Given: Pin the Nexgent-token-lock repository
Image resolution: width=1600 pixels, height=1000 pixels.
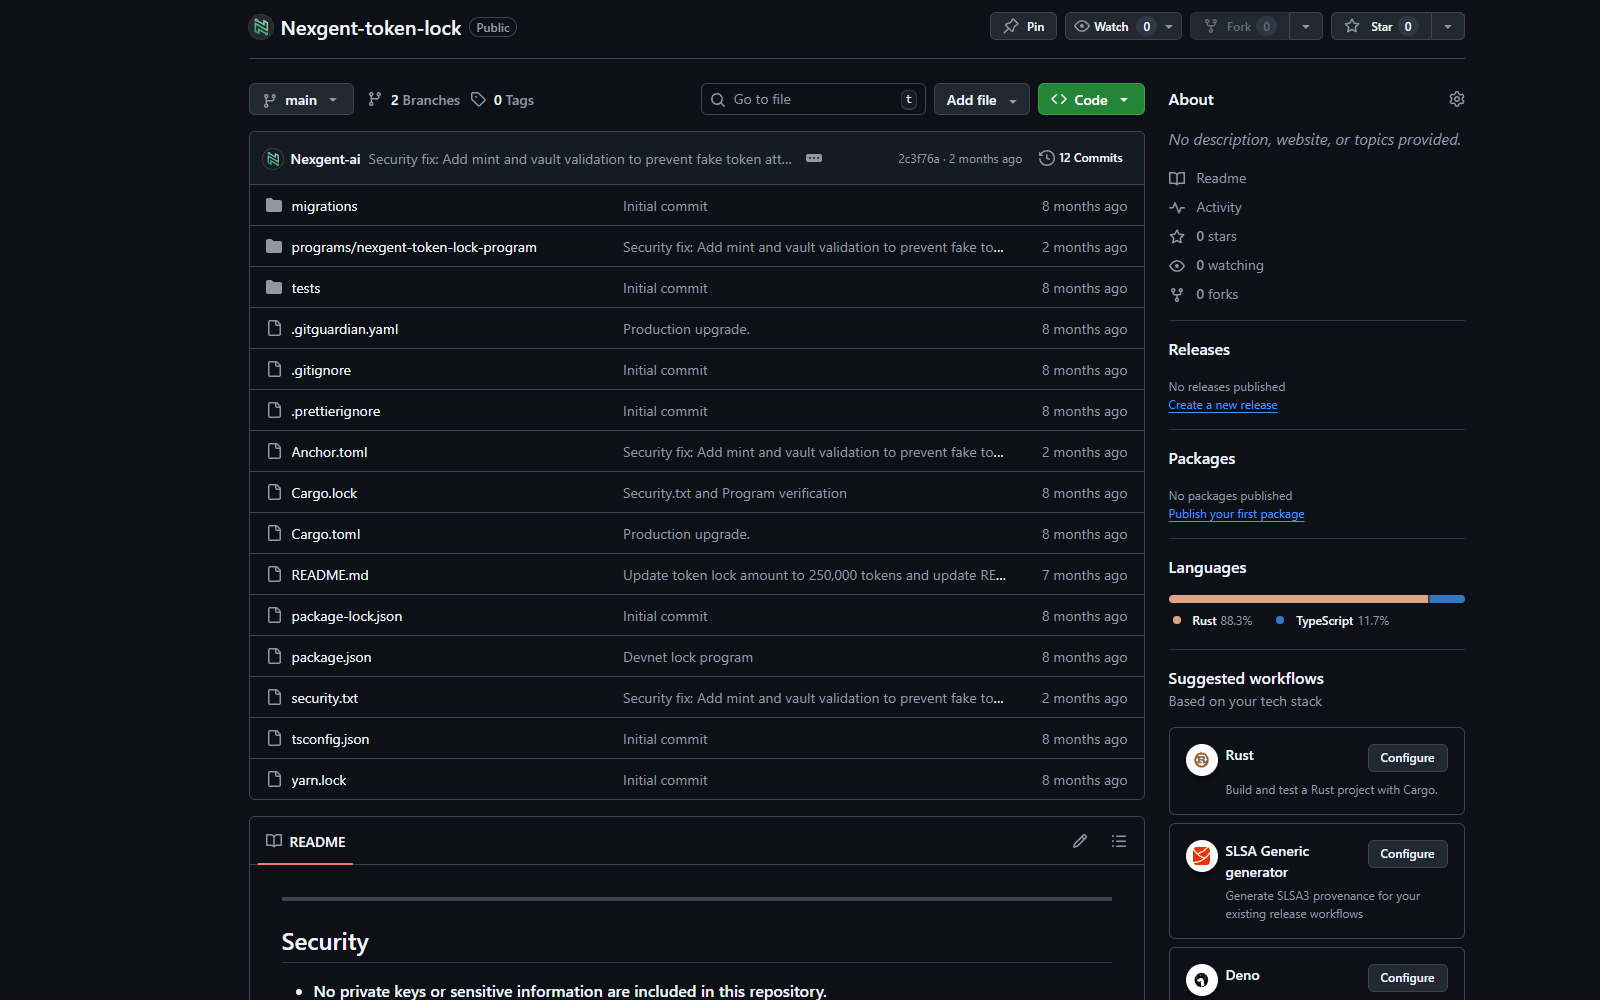Looking at the screenshot, I should 1023,26.
